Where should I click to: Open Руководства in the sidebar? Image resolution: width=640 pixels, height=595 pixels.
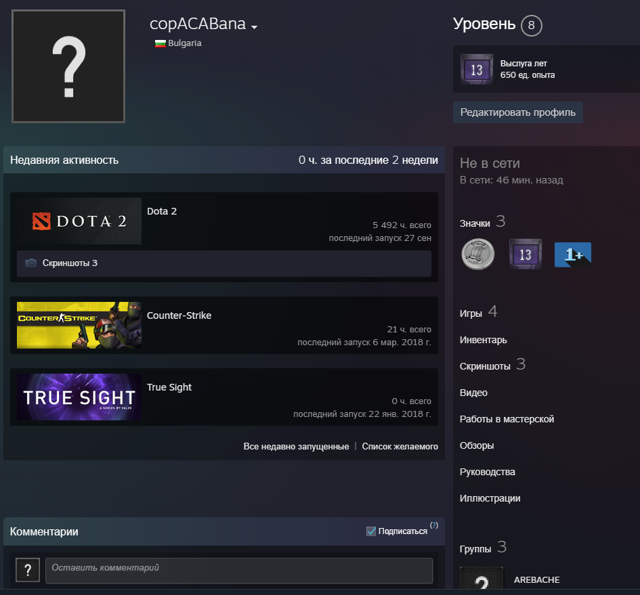tap(487, 472)
